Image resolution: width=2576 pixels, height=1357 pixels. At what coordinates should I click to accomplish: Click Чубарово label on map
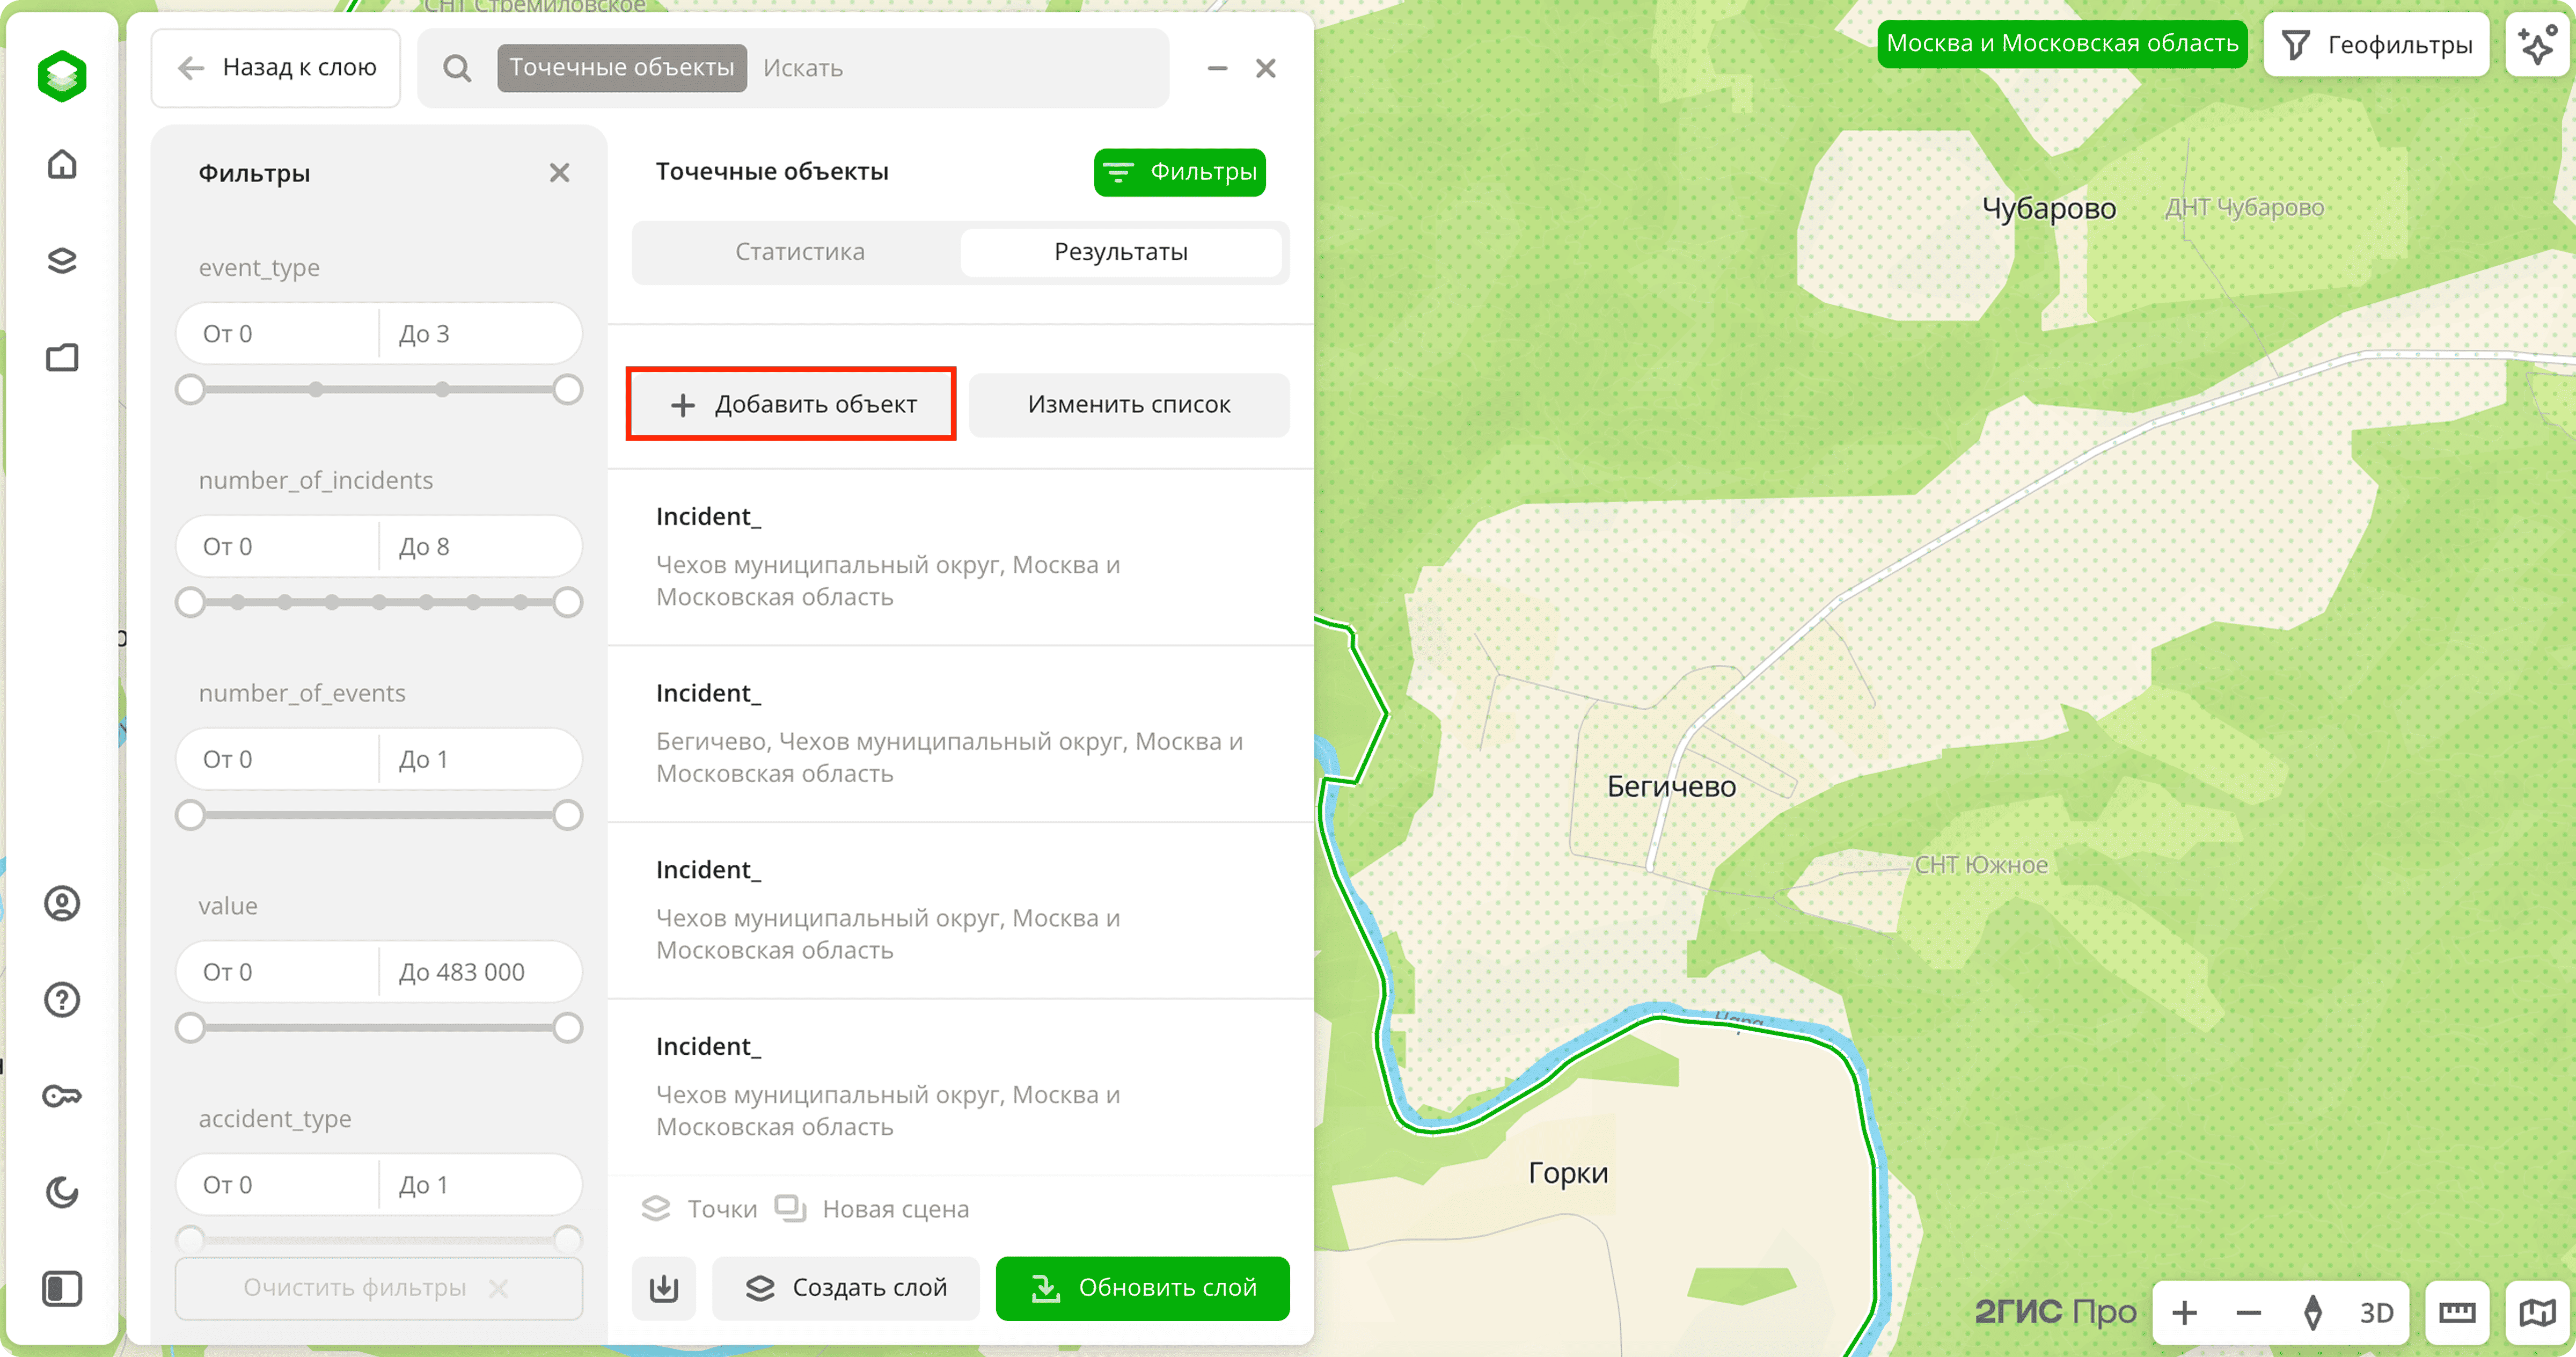(x=2048, y=208)
